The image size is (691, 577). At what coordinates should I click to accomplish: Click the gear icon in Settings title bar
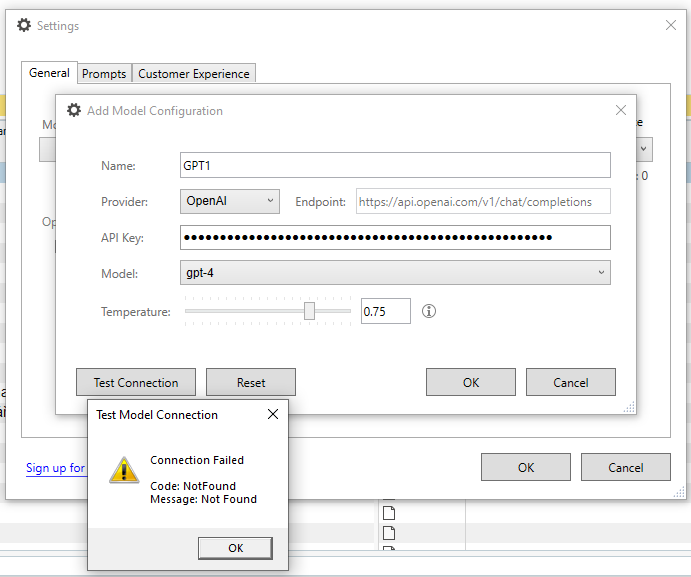24,26
